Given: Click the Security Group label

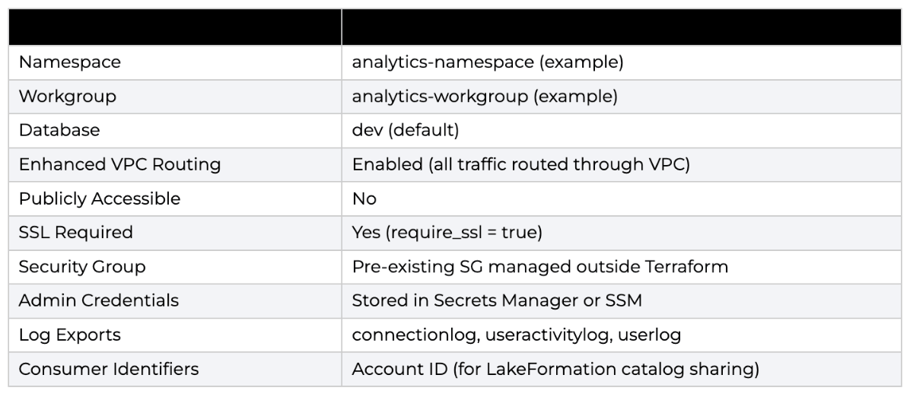Looking at the screenshot, I should click(82, 266).
